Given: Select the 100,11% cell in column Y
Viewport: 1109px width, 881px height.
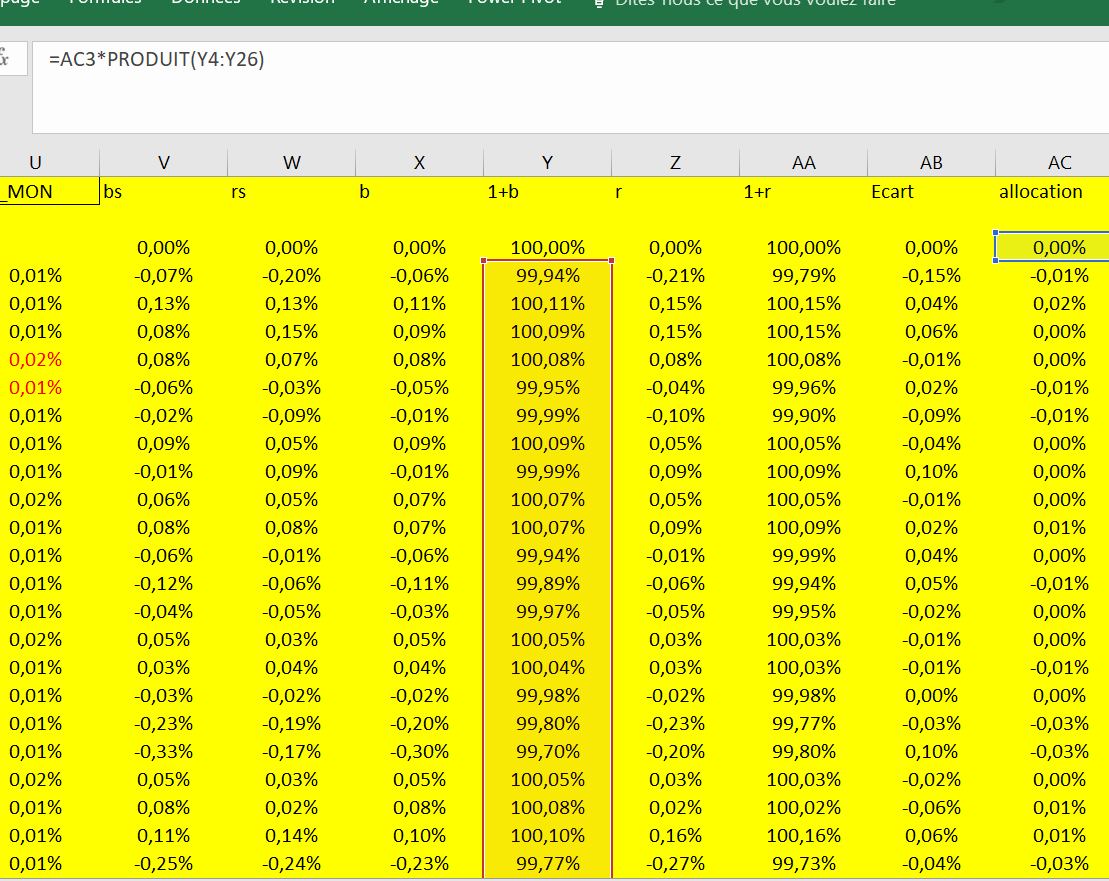Looking at the screenshot, I should click(x=547, y=304).
